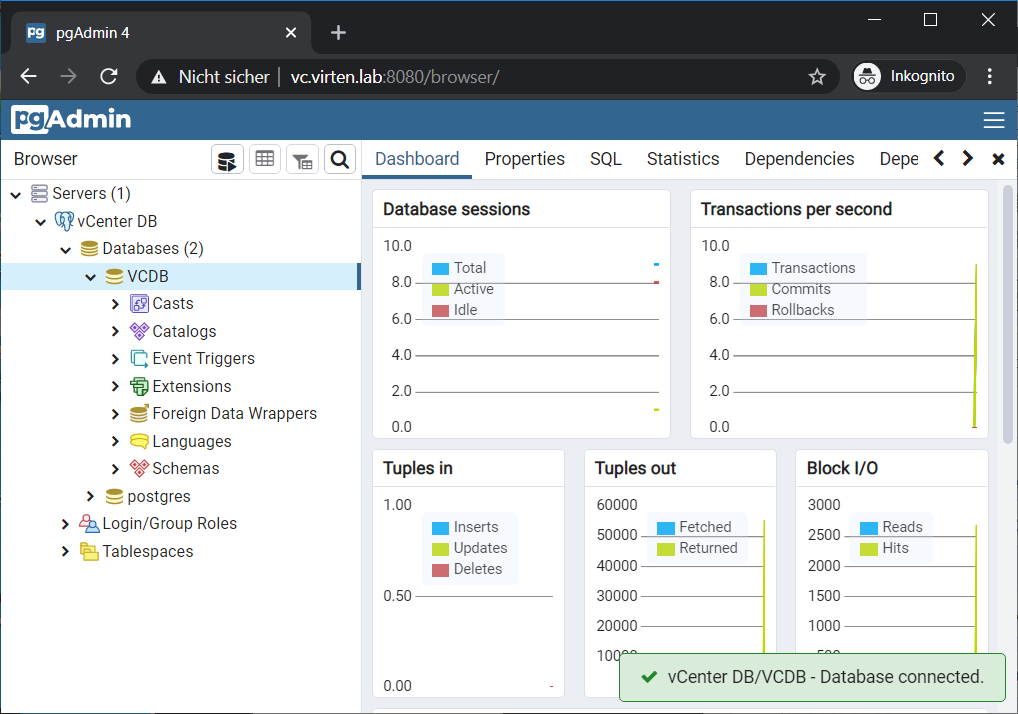
Task: Click the pgAdmin 4 browser tab
Action: point(161,32)
